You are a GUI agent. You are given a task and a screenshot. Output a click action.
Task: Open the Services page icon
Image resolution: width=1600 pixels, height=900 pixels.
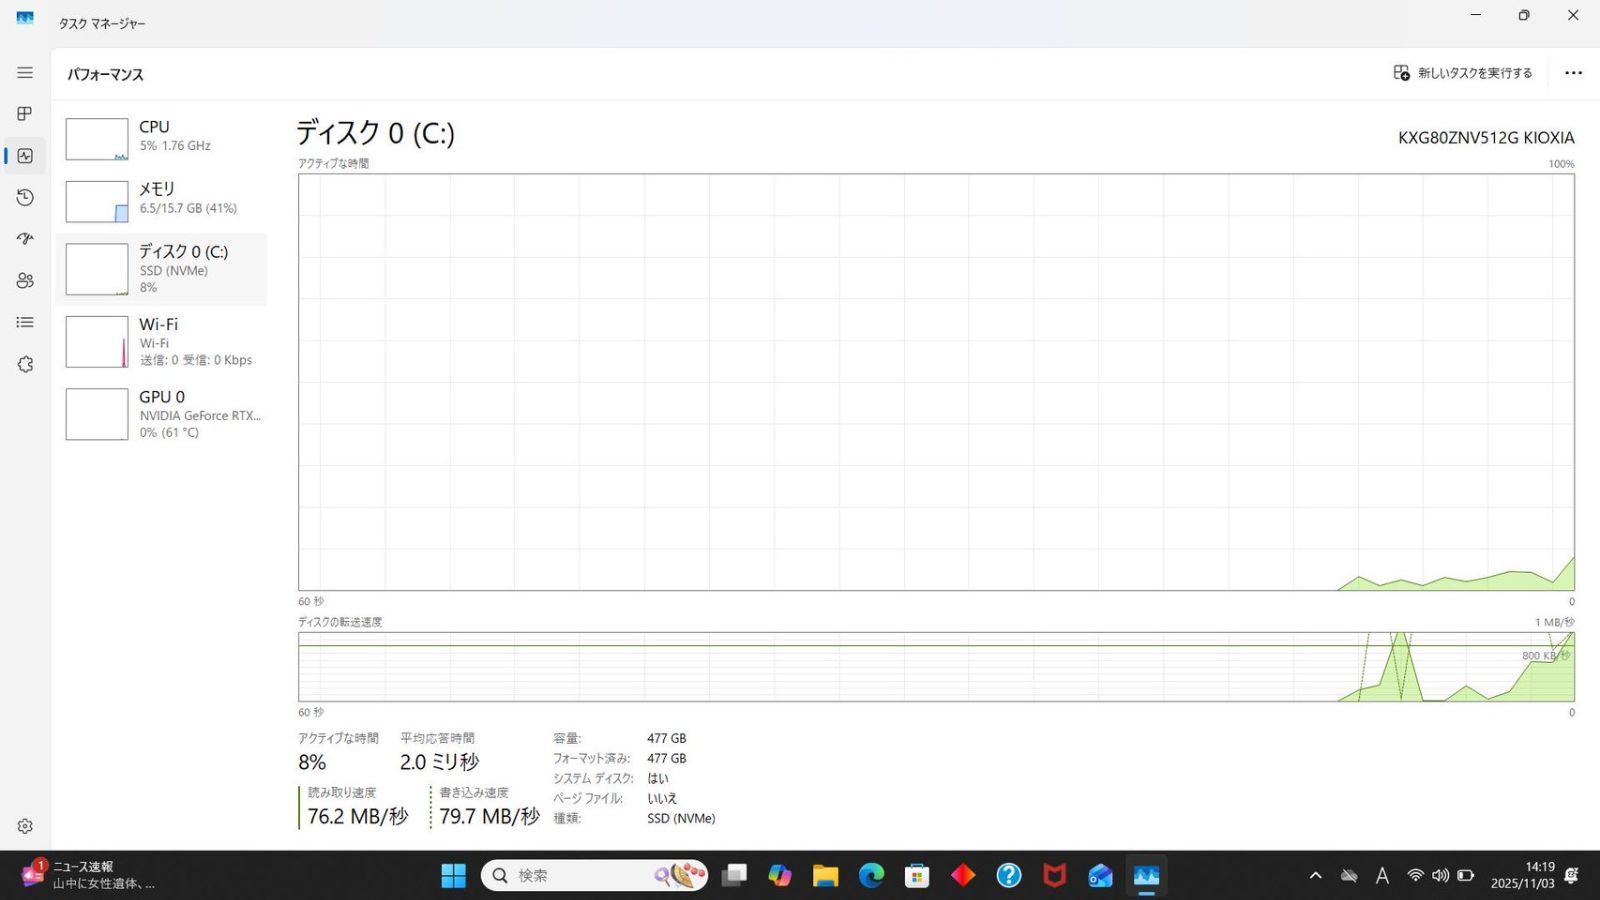pos(25,364)
